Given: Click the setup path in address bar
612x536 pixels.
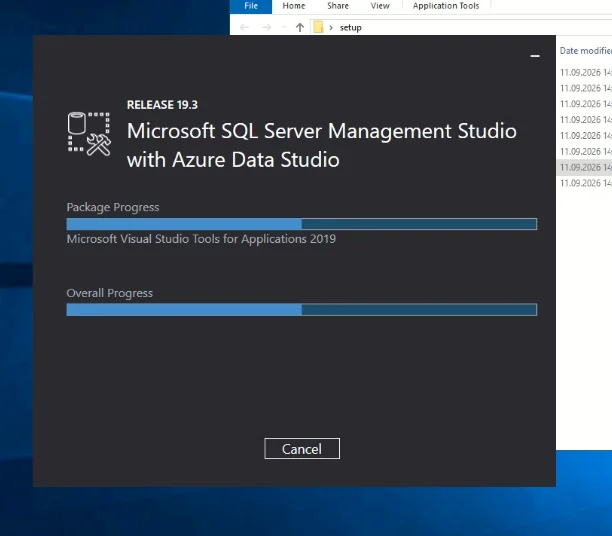Looking at the screenshot, I should 350,28.
